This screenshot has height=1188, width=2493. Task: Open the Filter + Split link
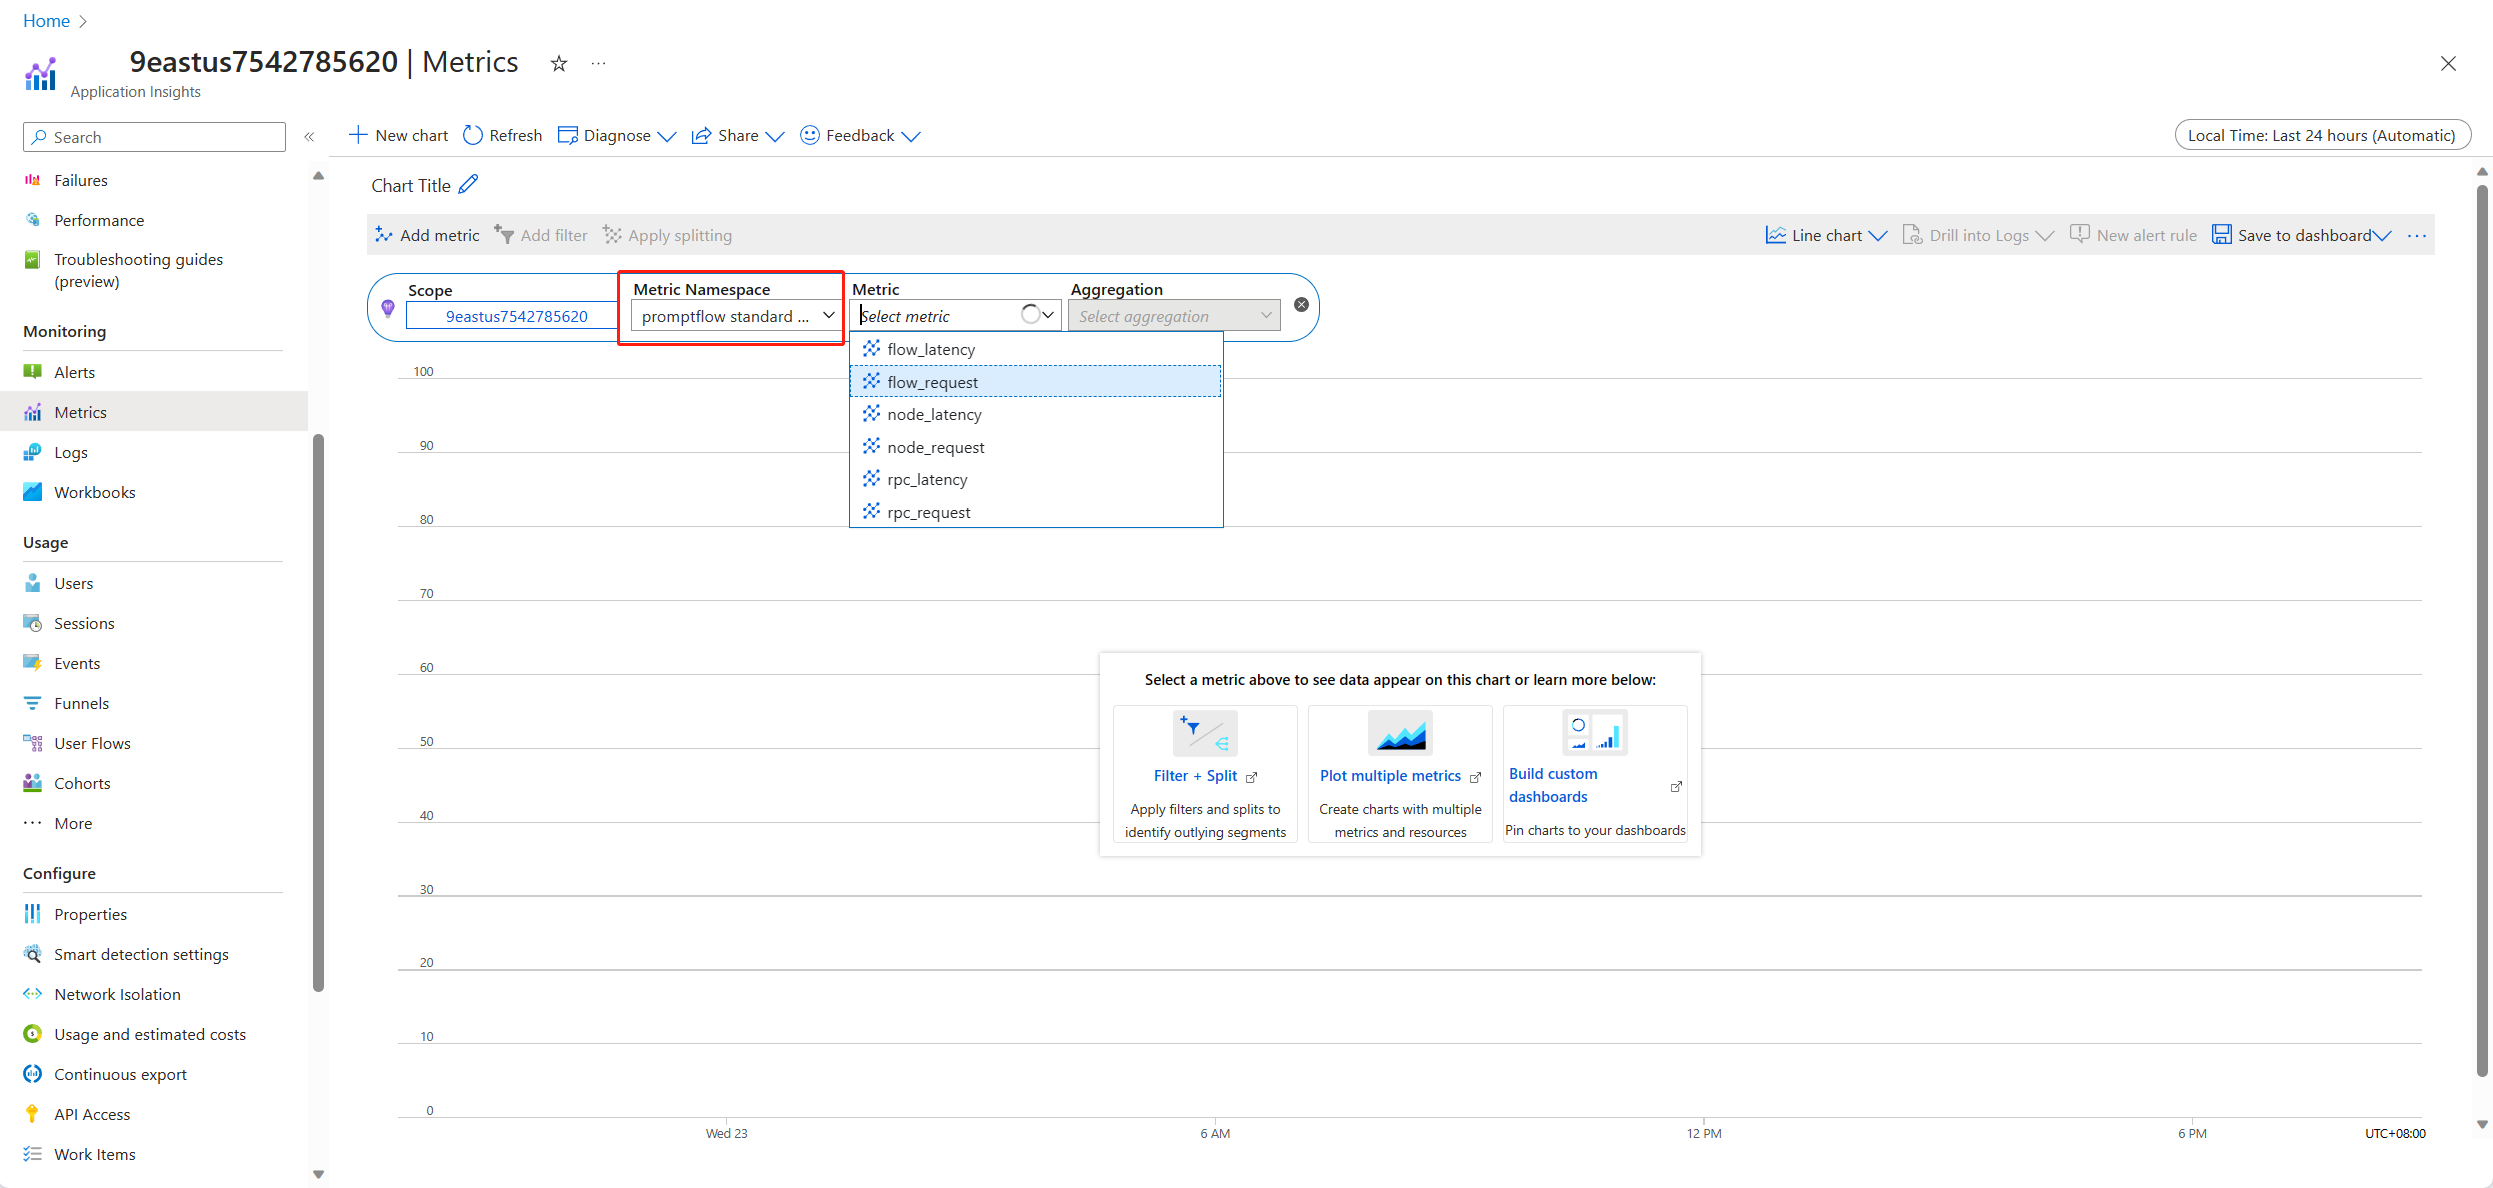pyautogui.click(x=1195, y=776)
